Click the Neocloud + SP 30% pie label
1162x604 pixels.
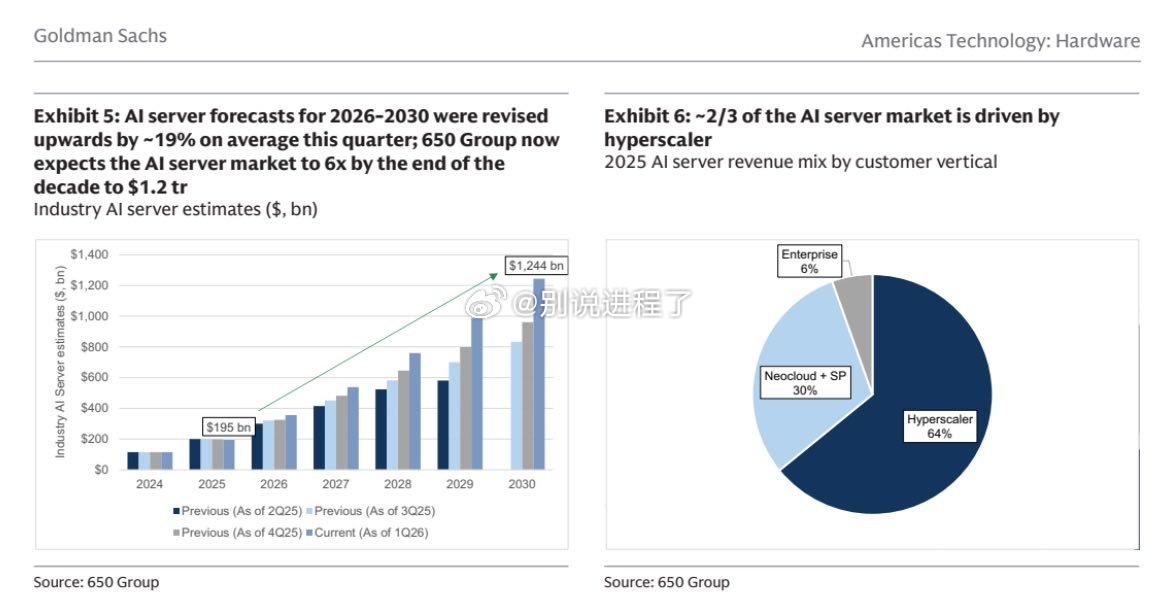[805, 383]
